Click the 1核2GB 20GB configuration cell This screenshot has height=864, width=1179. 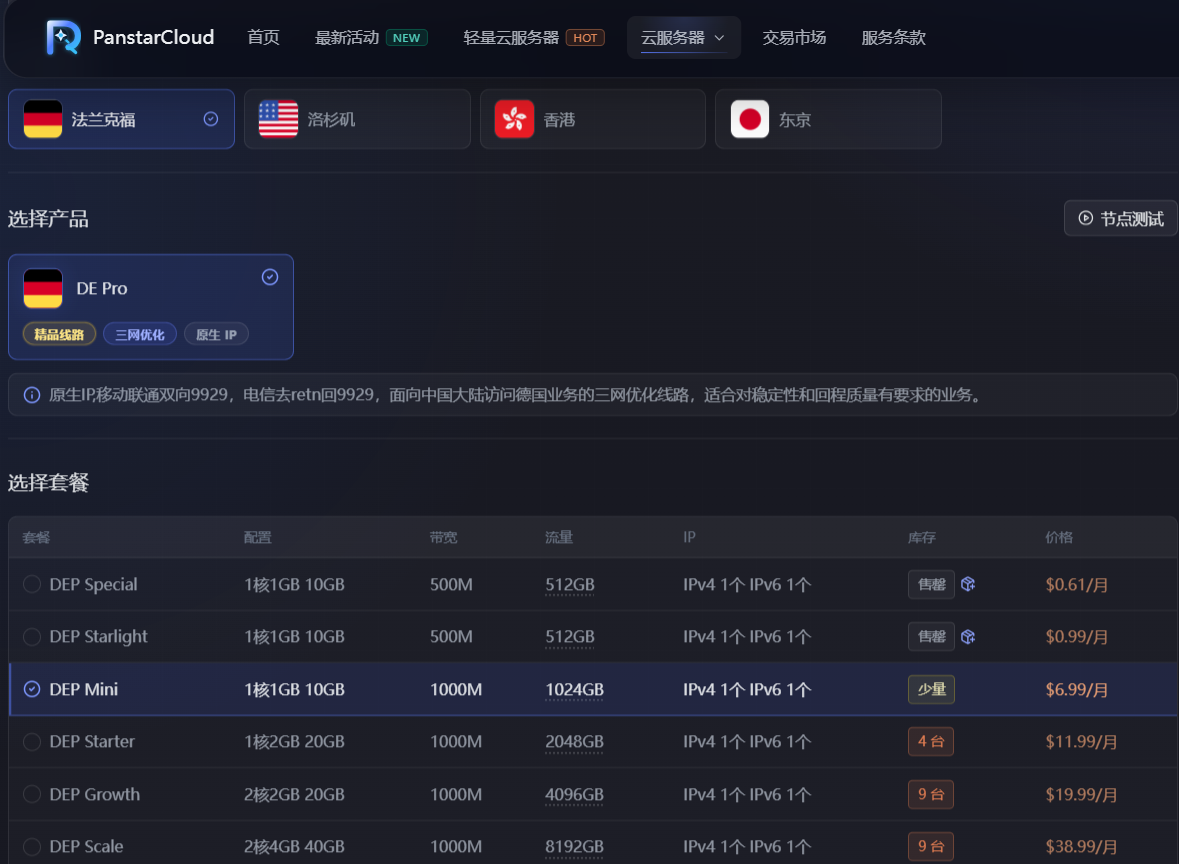point(294,741)
